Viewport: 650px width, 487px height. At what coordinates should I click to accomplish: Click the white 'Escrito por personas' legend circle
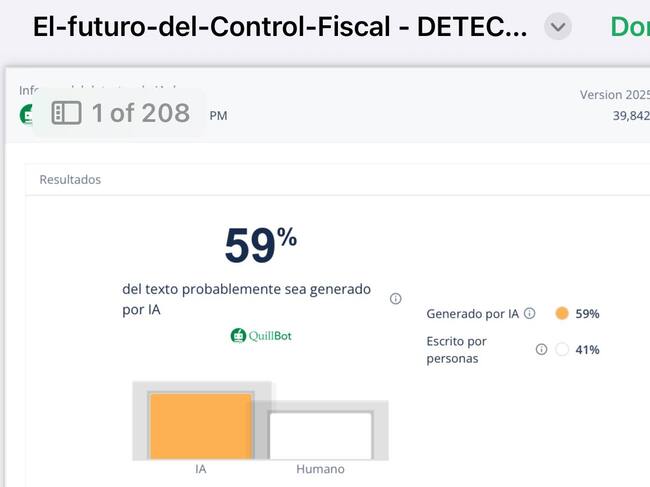pos(562,349)
